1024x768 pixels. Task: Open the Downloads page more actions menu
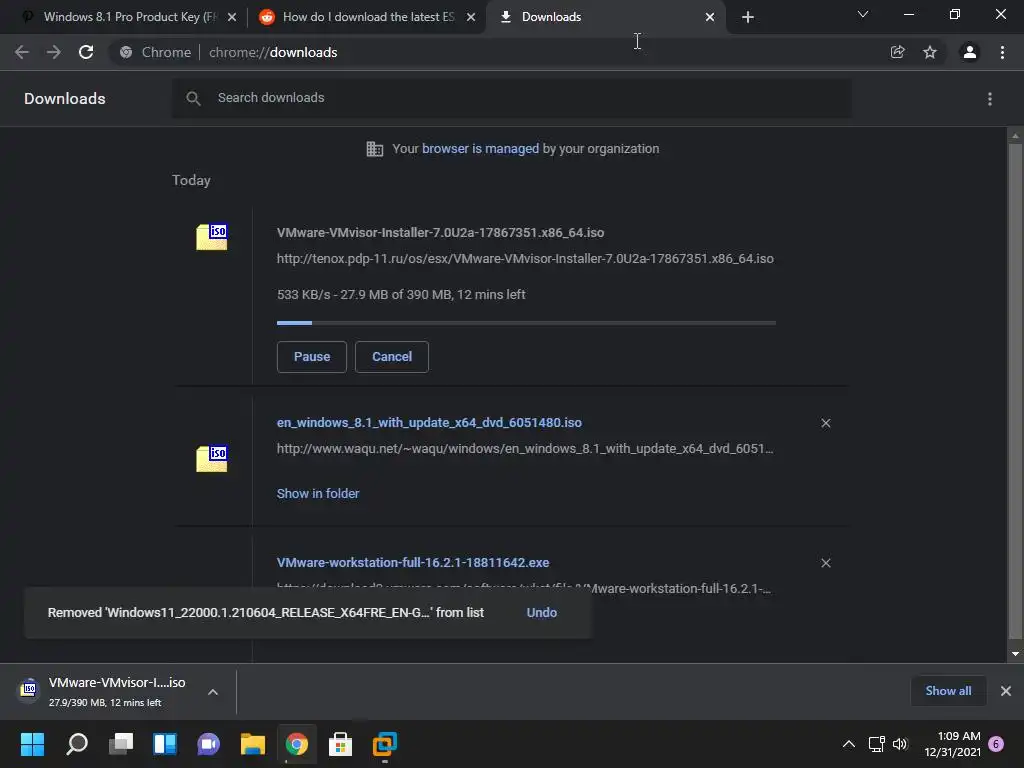(x=990, y=99)
